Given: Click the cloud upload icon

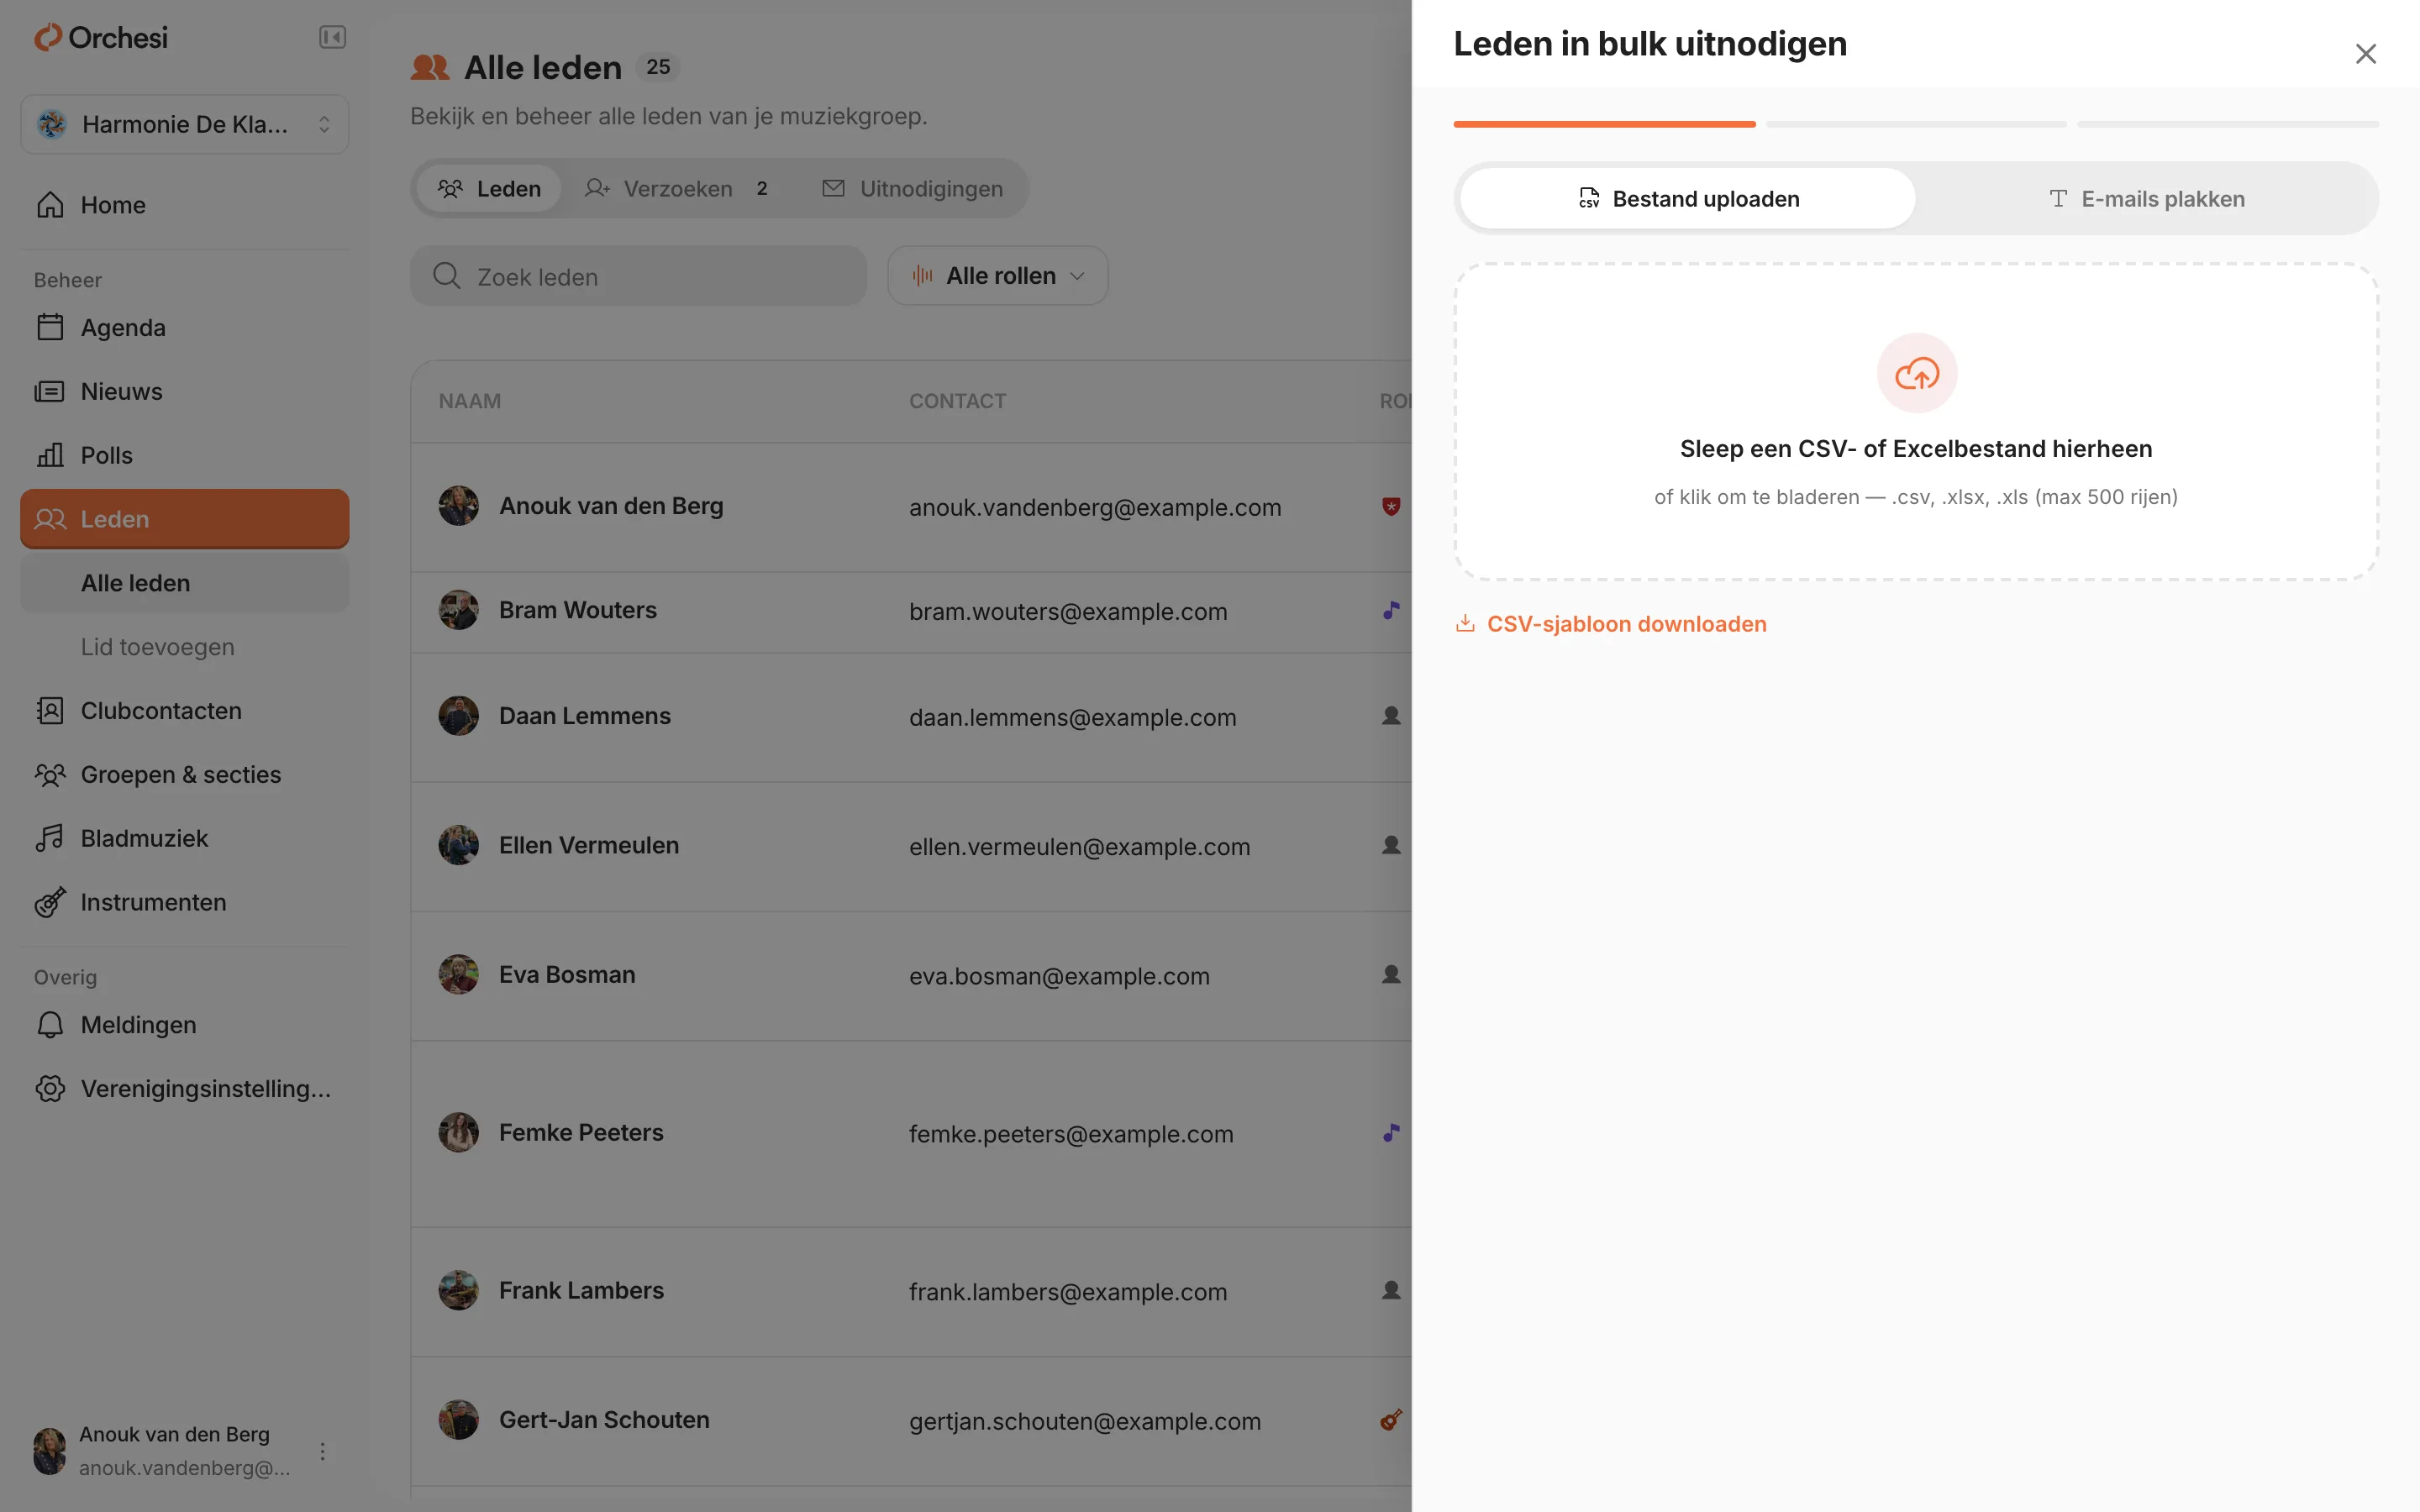Looking at the screenshot, I should click(1916, 373).
